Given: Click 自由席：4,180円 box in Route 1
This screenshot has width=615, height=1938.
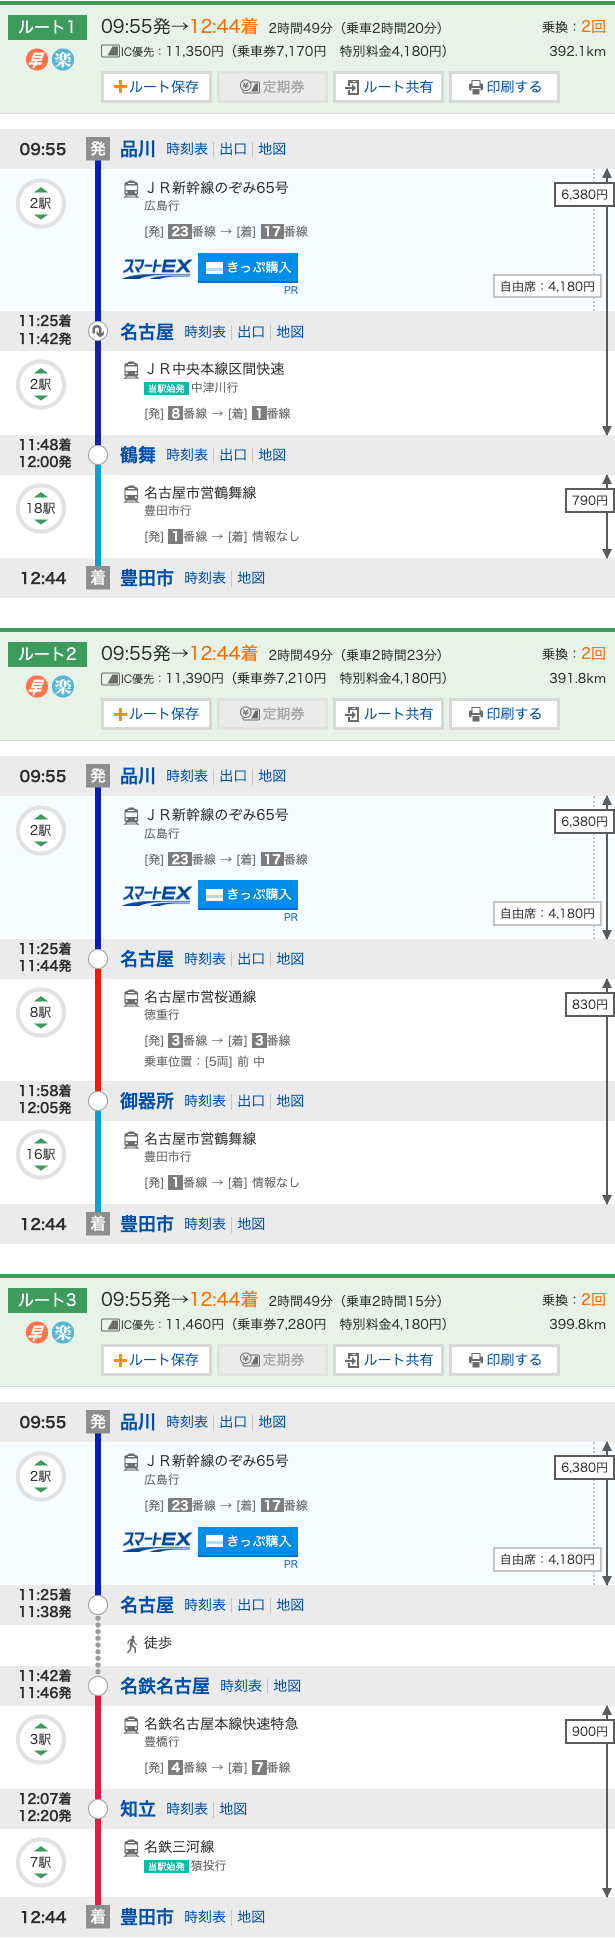Looking at the screenshot, I should [x=548, y=287].
